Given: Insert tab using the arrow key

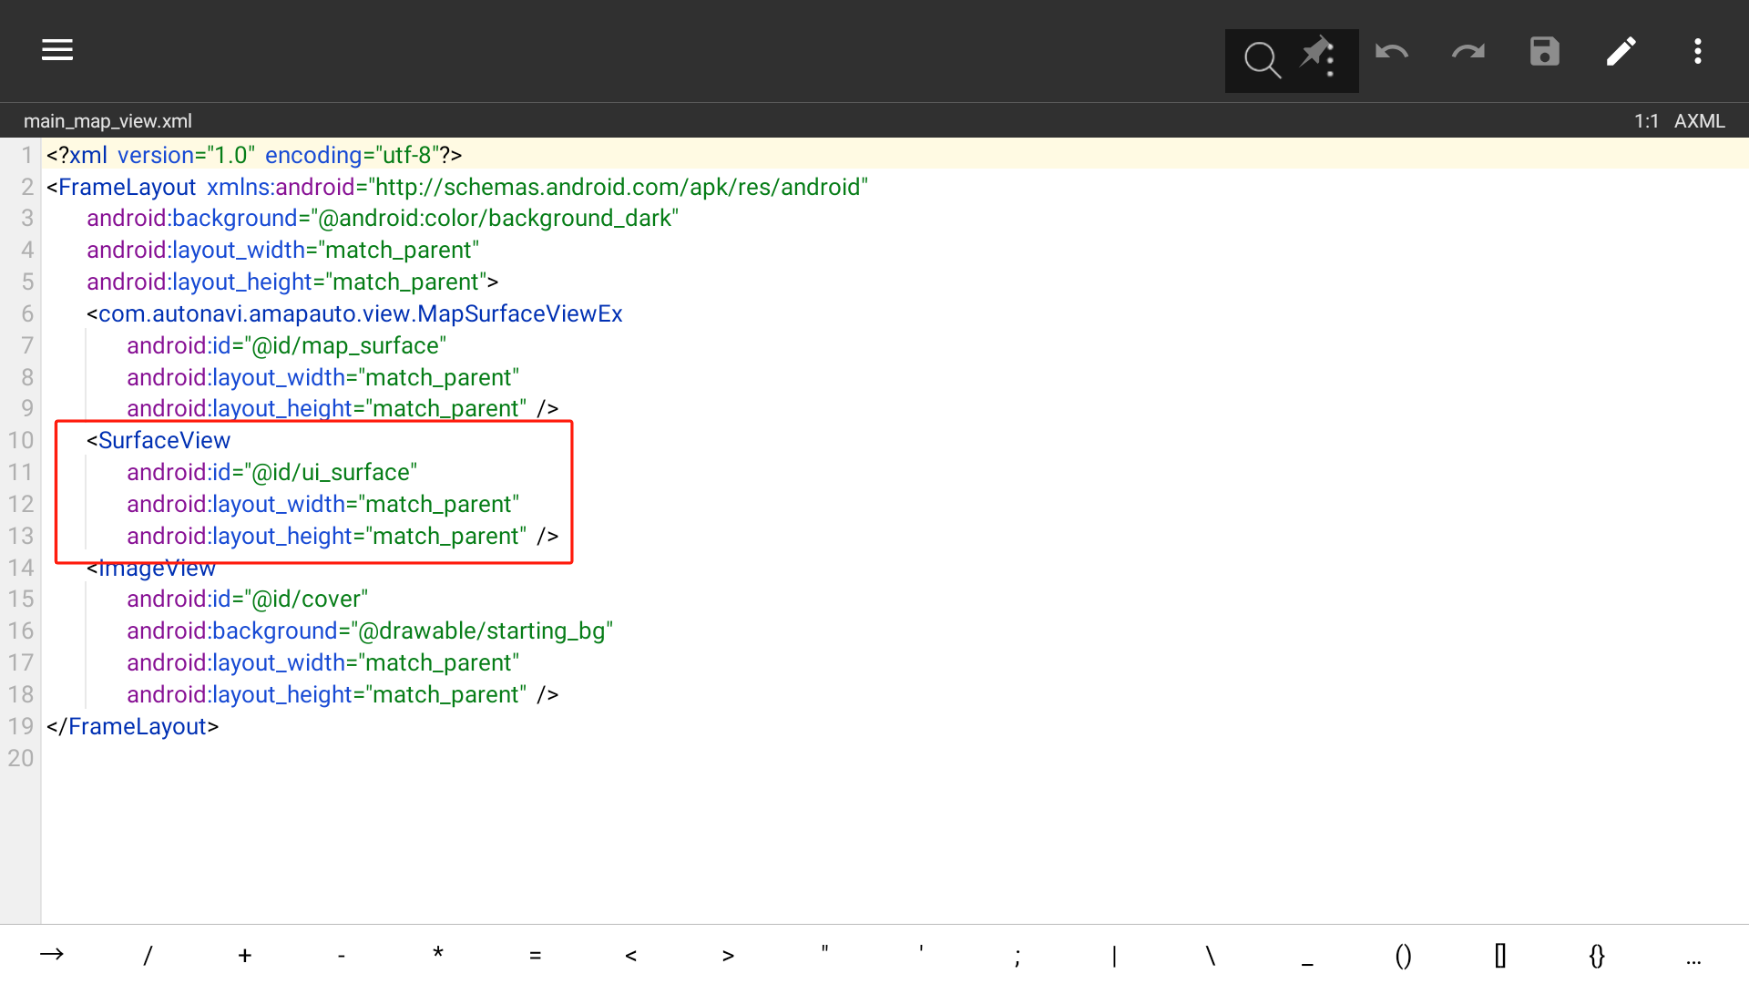Looking at the screenshot, I should point(52,955).
